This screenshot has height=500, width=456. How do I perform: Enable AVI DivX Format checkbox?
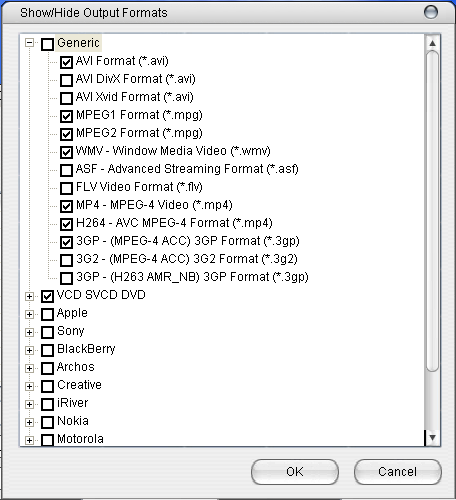click(x=66, y=80)
